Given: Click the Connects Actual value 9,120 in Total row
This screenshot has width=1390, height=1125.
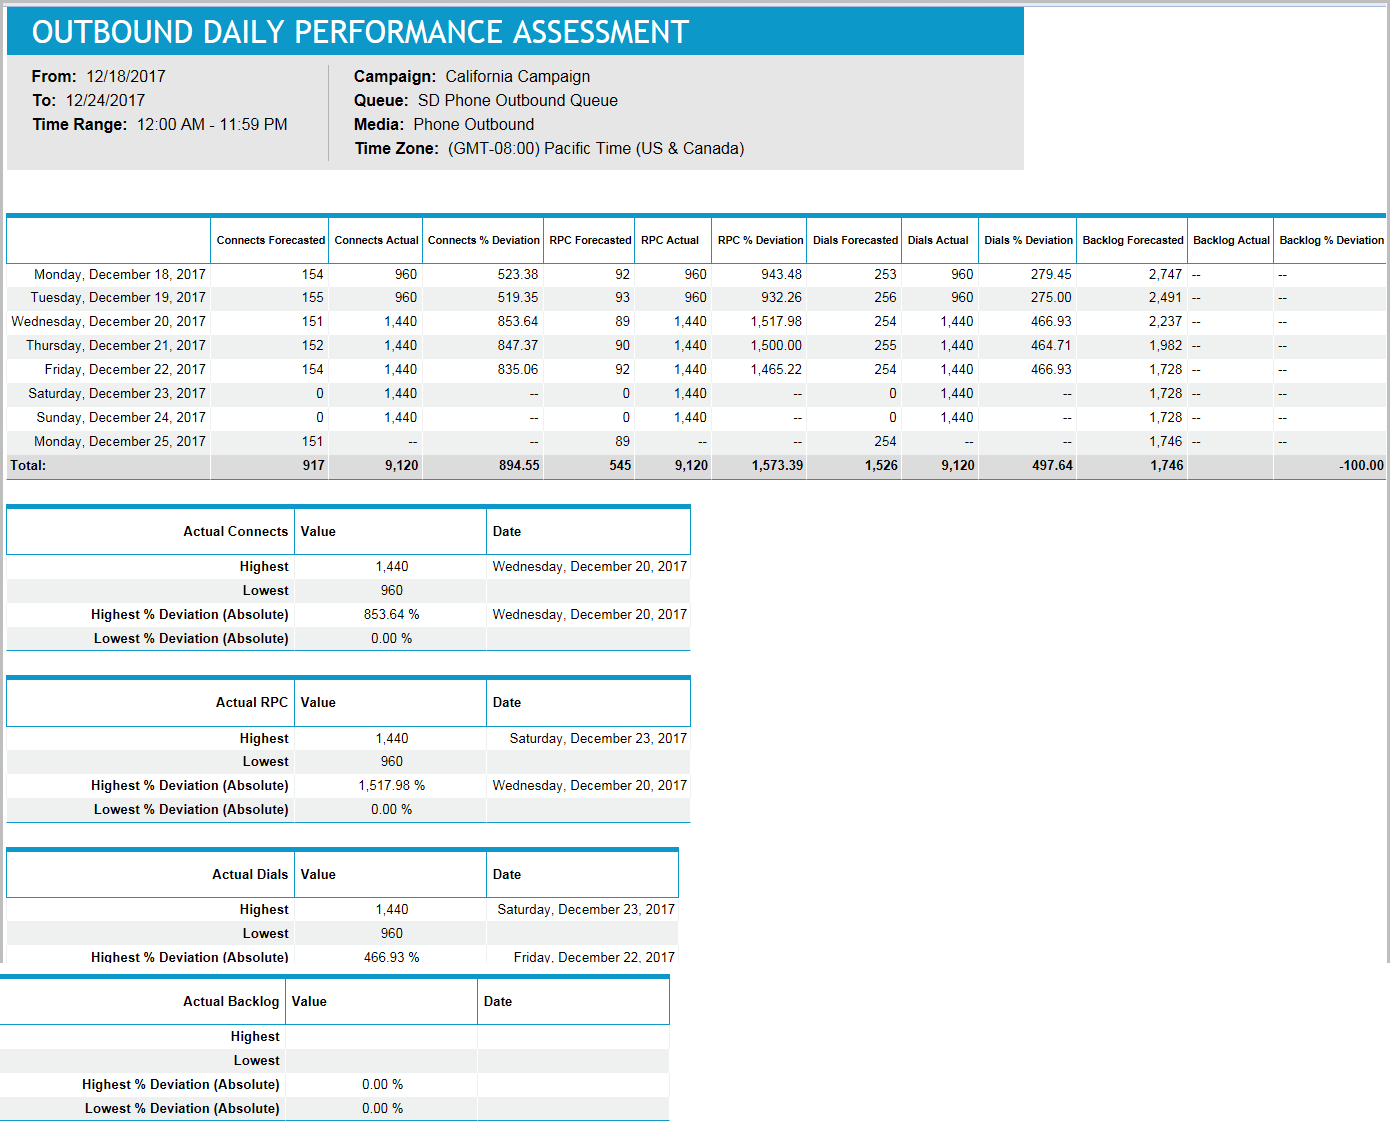Looking at the screenshot, I should click(395, 465).
